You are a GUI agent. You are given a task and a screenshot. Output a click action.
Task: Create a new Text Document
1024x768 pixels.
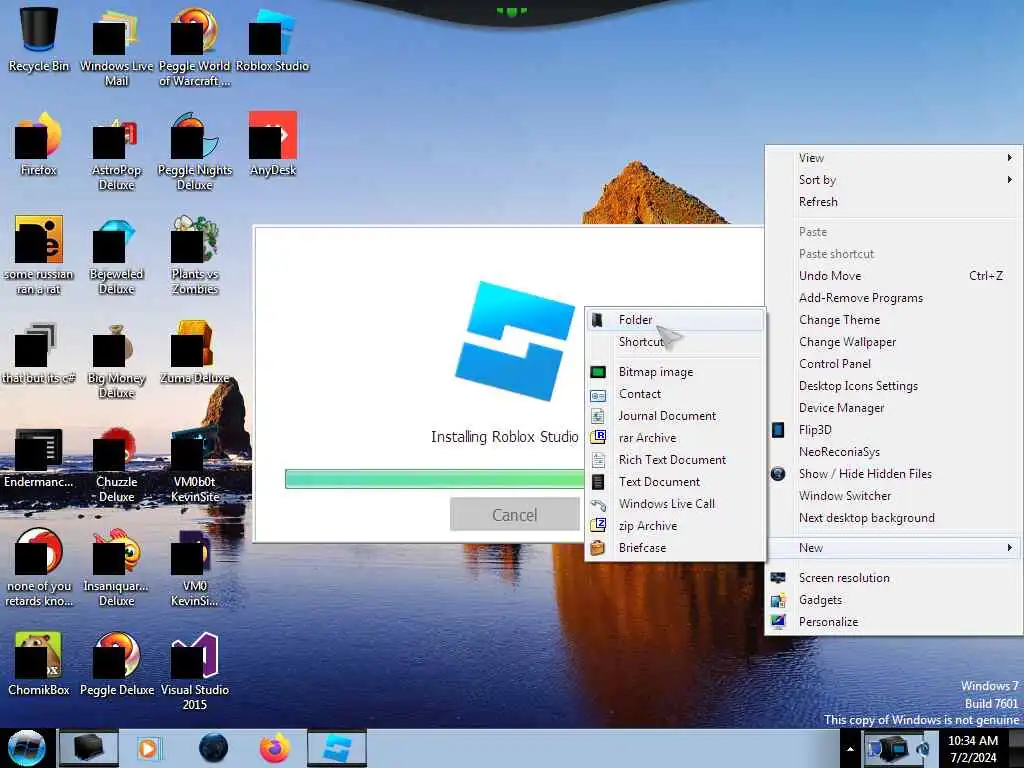coord(675,482)
